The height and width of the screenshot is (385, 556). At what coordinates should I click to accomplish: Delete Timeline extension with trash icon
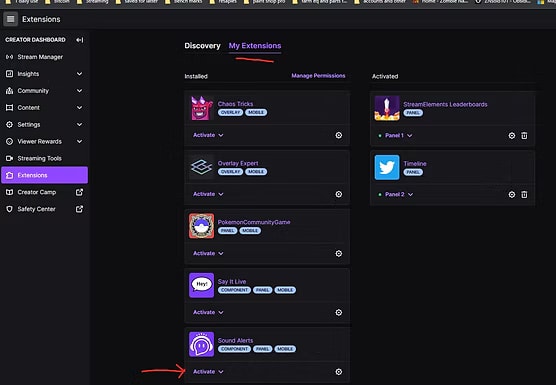pyautogui.click(x=524, y=195)
